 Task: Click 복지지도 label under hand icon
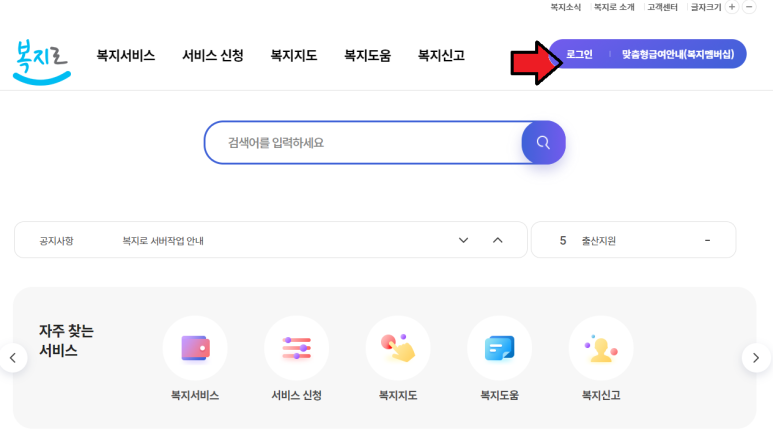coord(398,395)
